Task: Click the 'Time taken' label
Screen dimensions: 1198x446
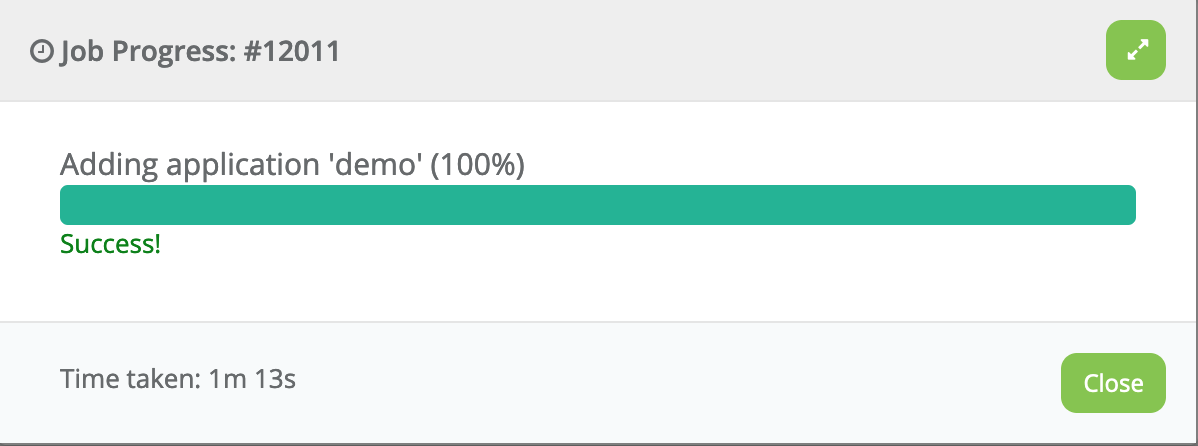Action: (130, 379)
